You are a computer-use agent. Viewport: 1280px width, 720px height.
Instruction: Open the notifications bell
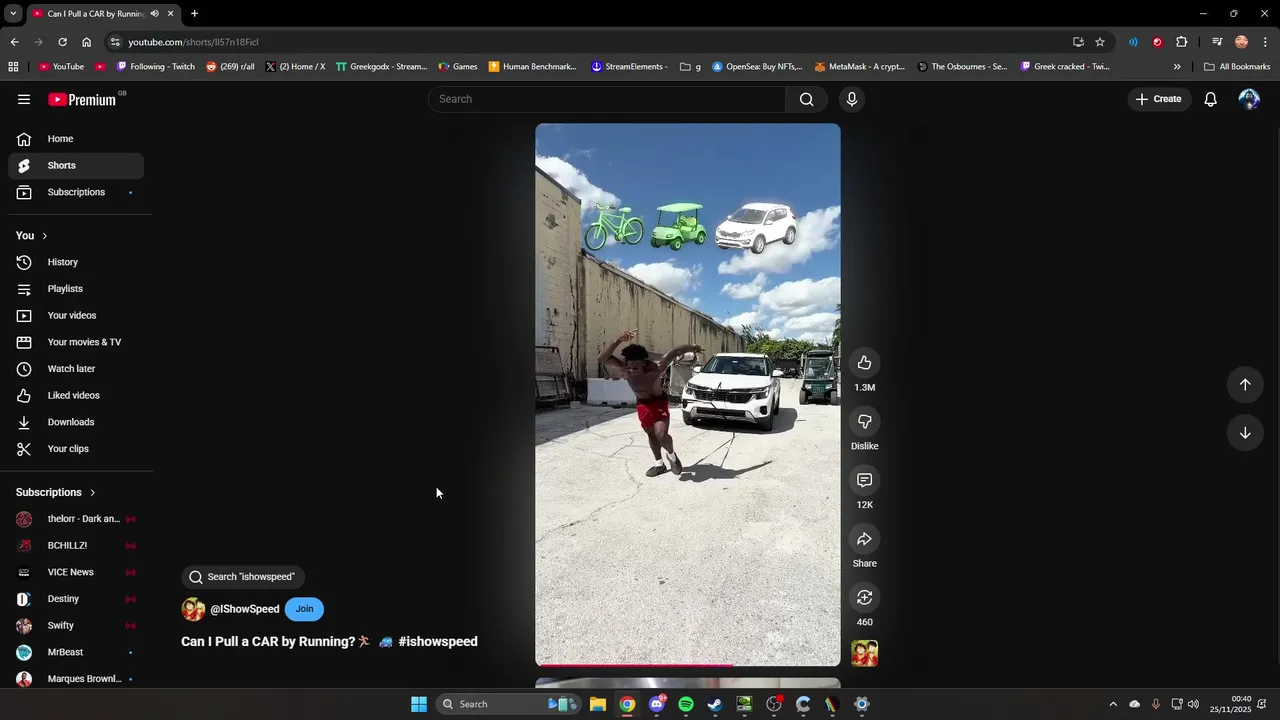(x=1210, y=99)
